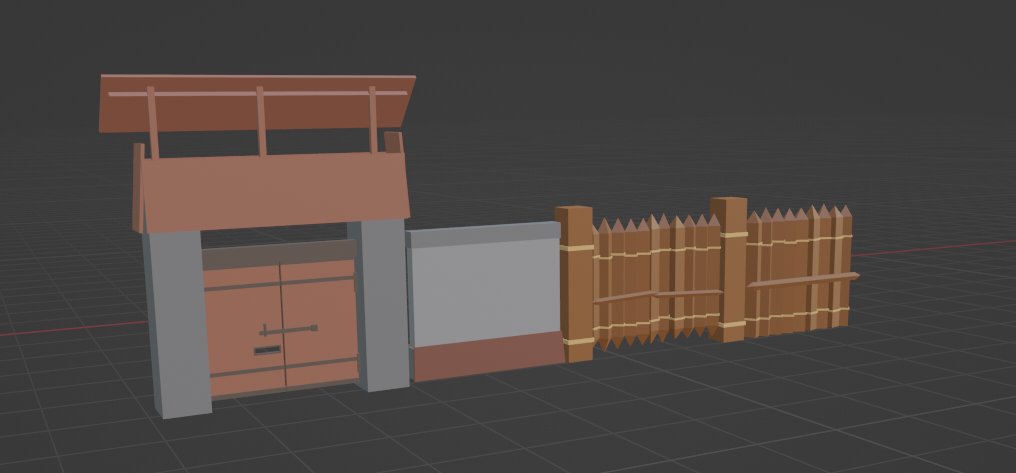Select the brown base strip of the gray wall
The image size is (1016, 473).
489,356
